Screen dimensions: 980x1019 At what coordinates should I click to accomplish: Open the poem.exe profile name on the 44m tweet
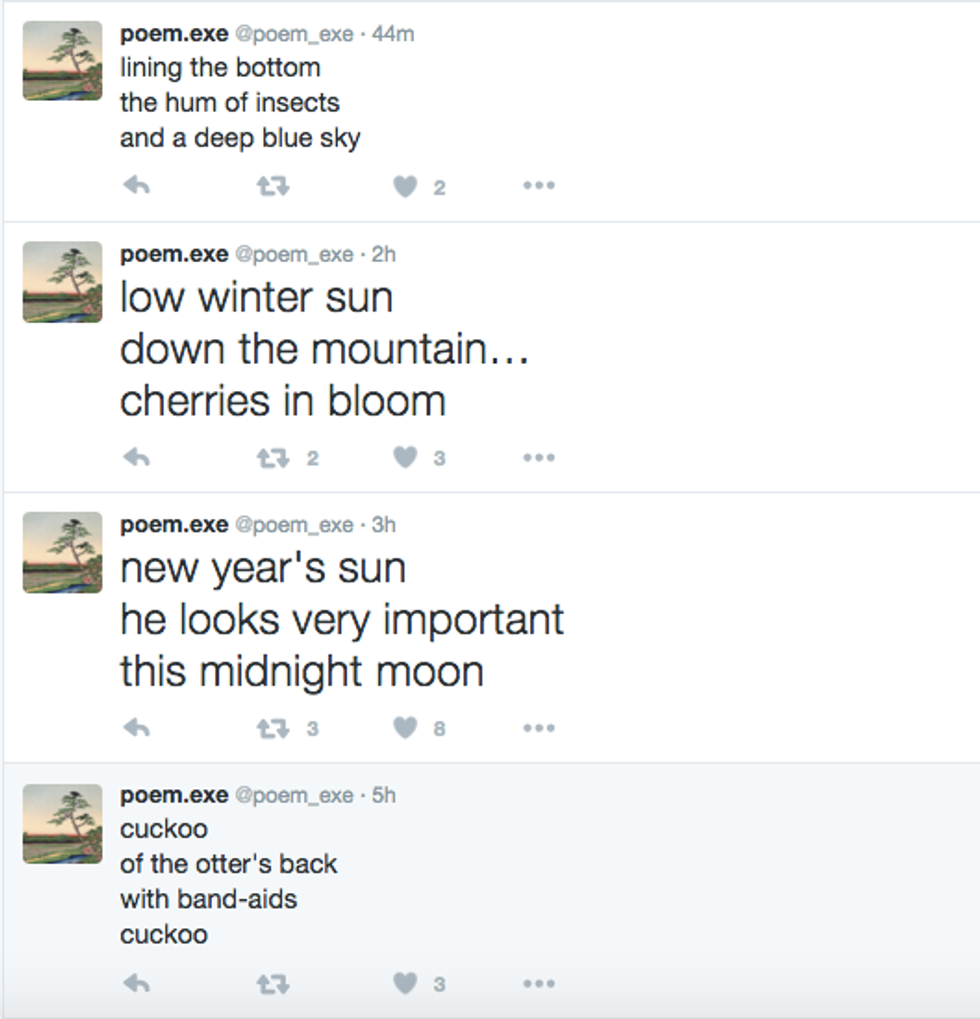coord(174,34)
